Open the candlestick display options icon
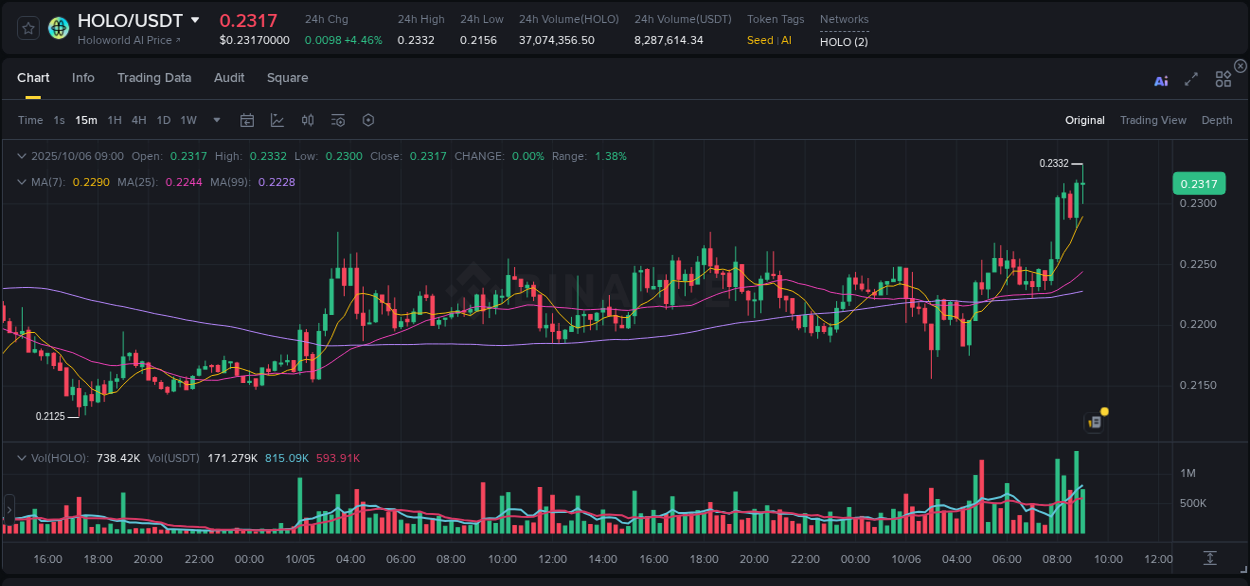 click(307, 120)
